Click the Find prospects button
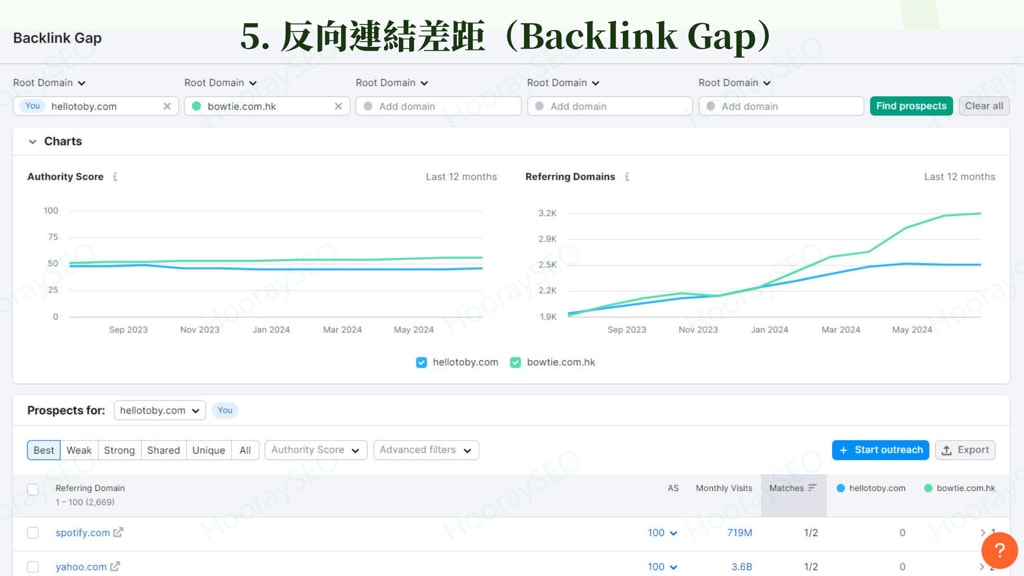This screenshot has width=1024, height=576. pos(910,105)
